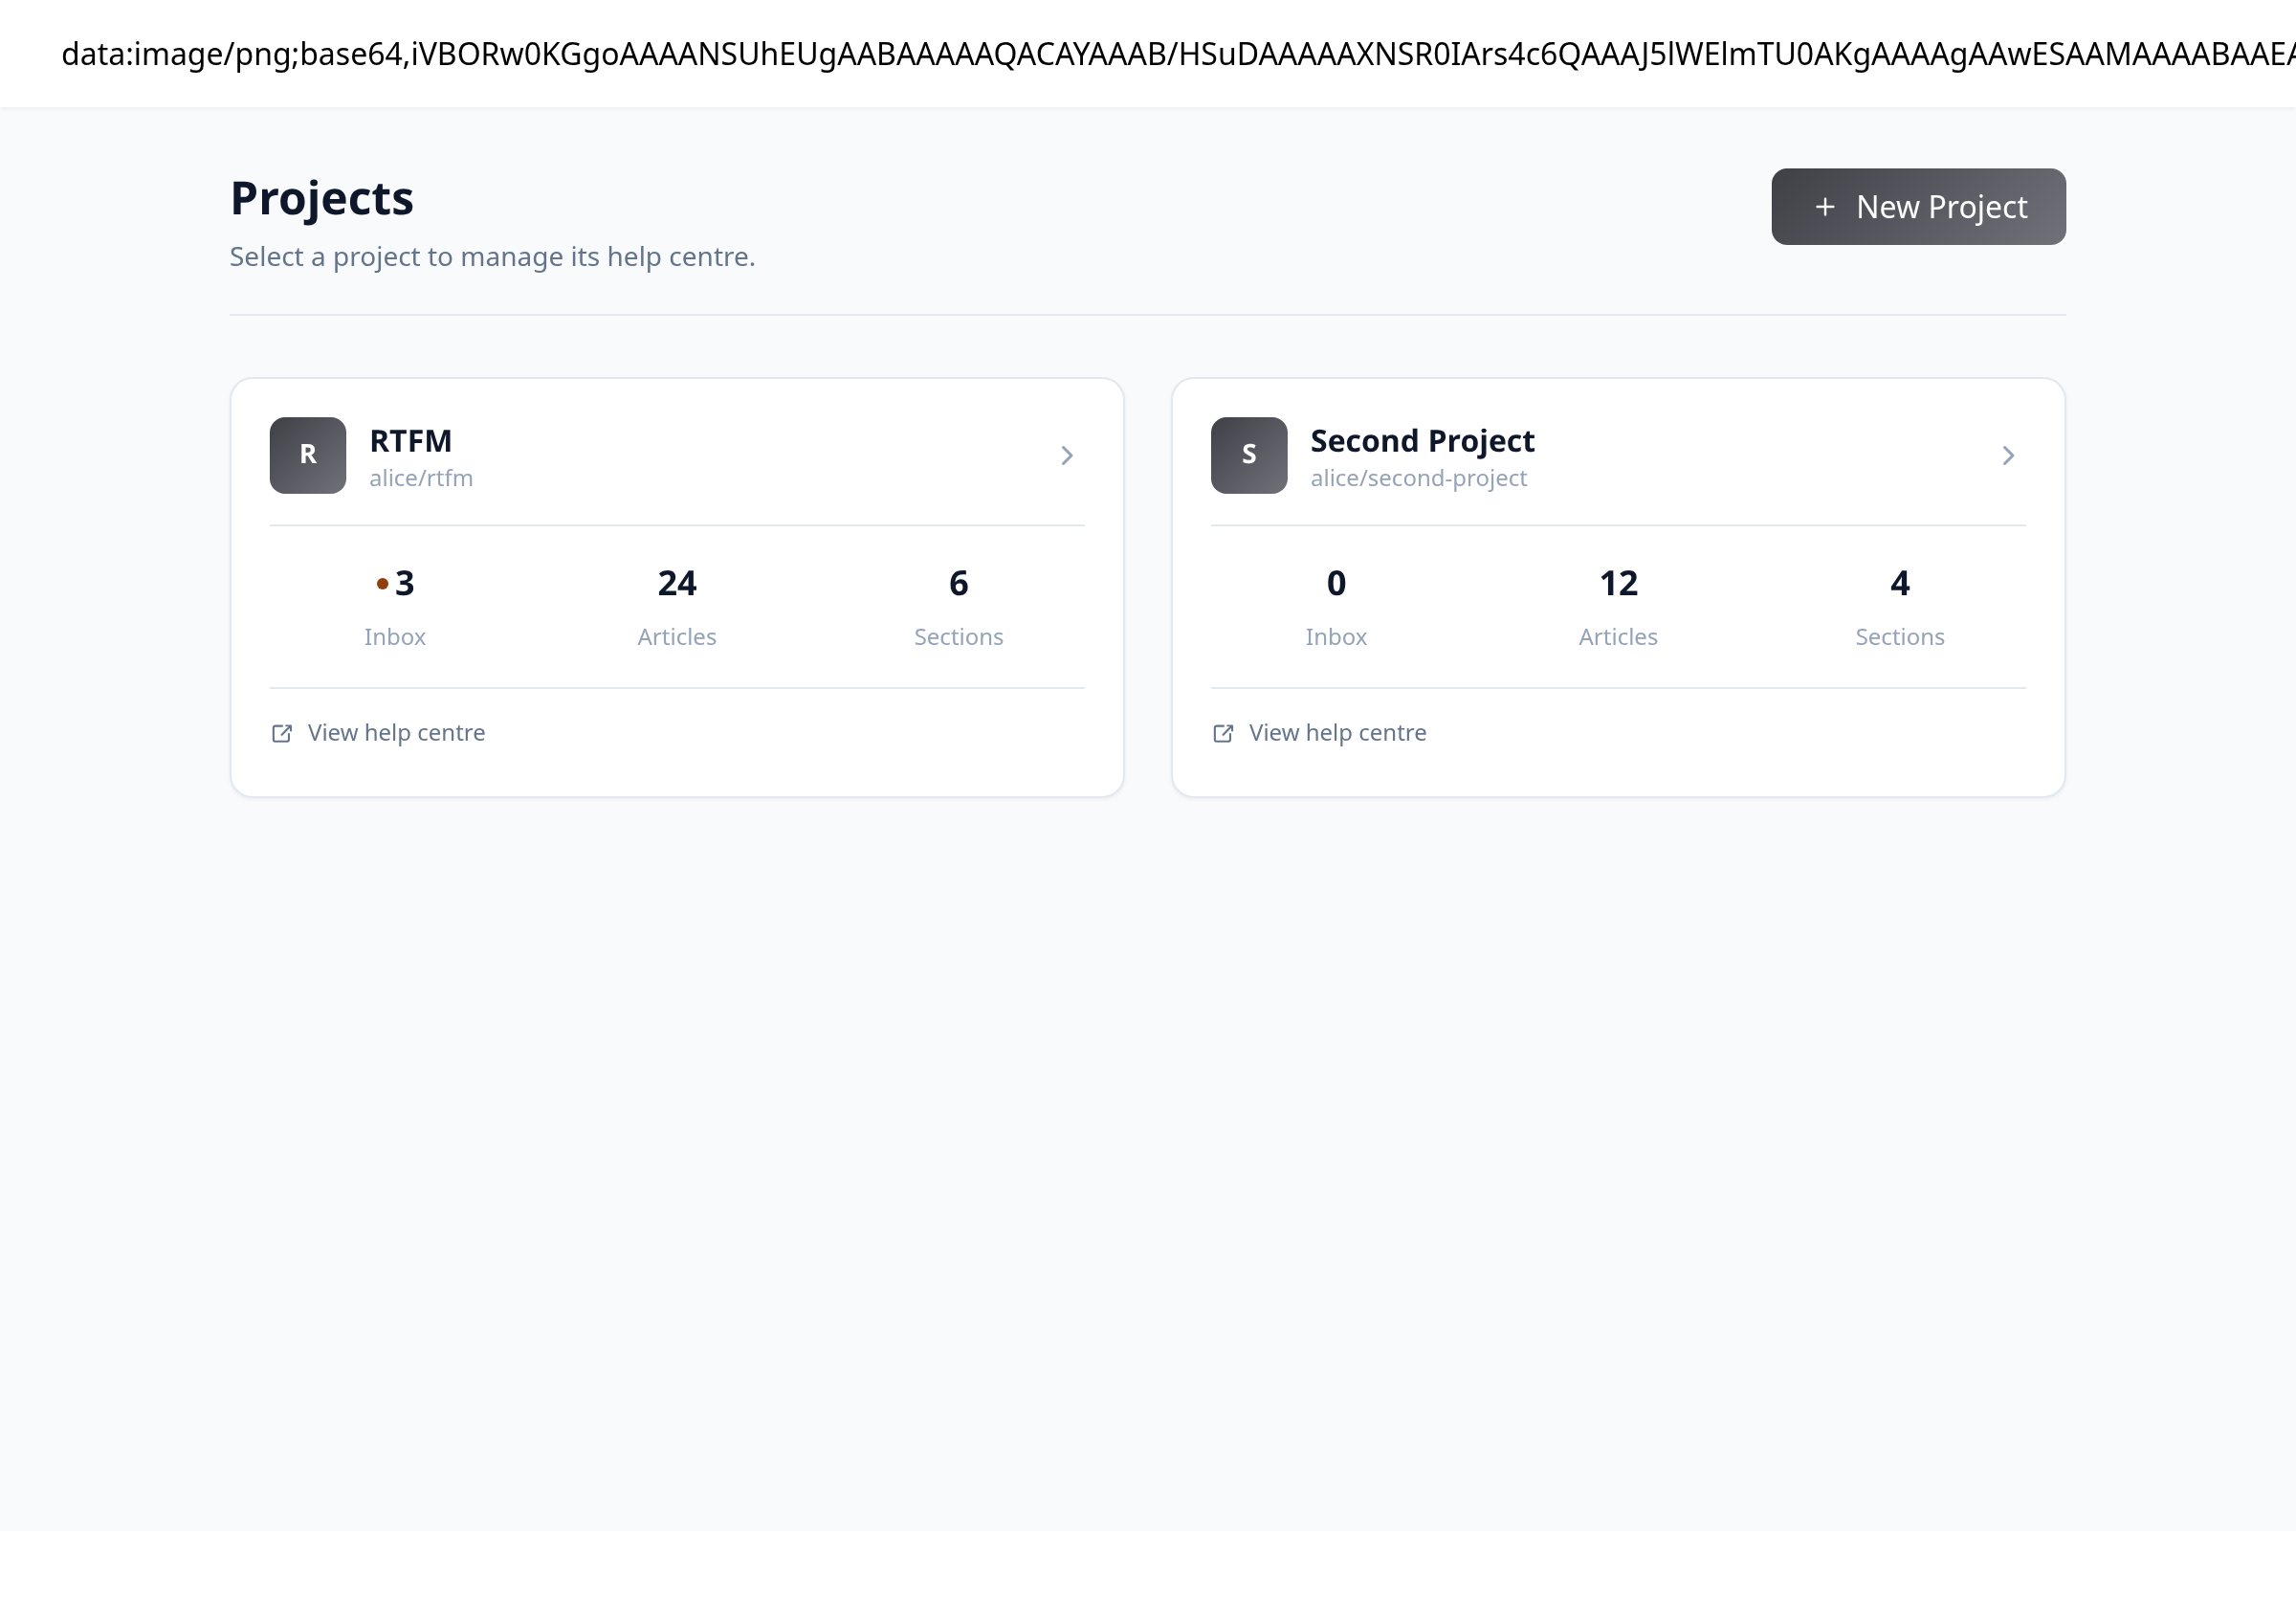Open the RTFM project avatar icon
Image resolution: width=2296 pixels, height=1623 pixels.
308,455
